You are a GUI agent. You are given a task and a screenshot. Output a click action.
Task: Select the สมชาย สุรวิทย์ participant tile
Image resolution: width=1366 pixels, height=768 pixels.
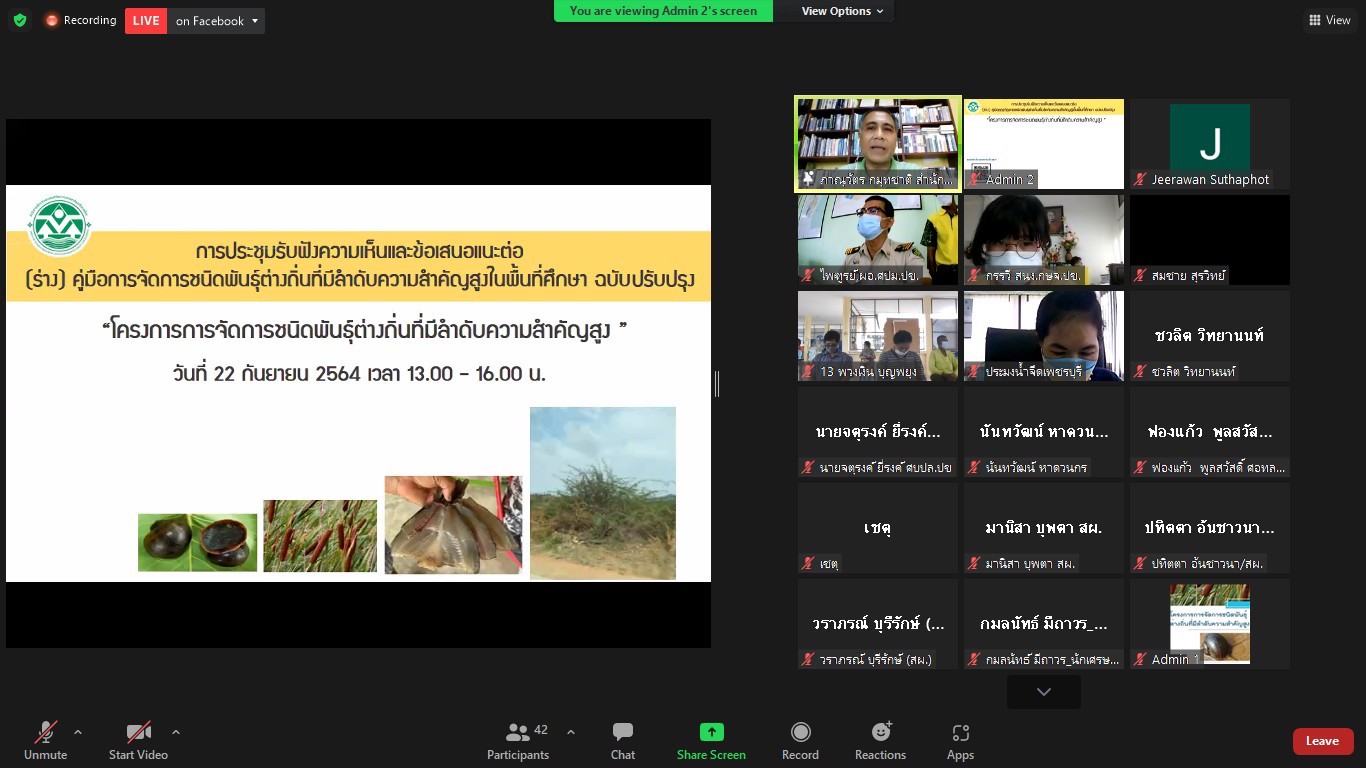pos(1210,240)
